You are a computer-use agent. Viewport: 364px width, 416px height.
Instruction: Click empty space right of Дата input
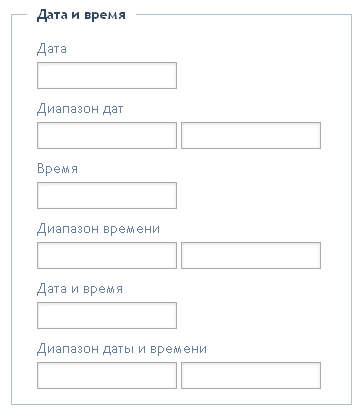pyautogui.click(x=263, y=75)
